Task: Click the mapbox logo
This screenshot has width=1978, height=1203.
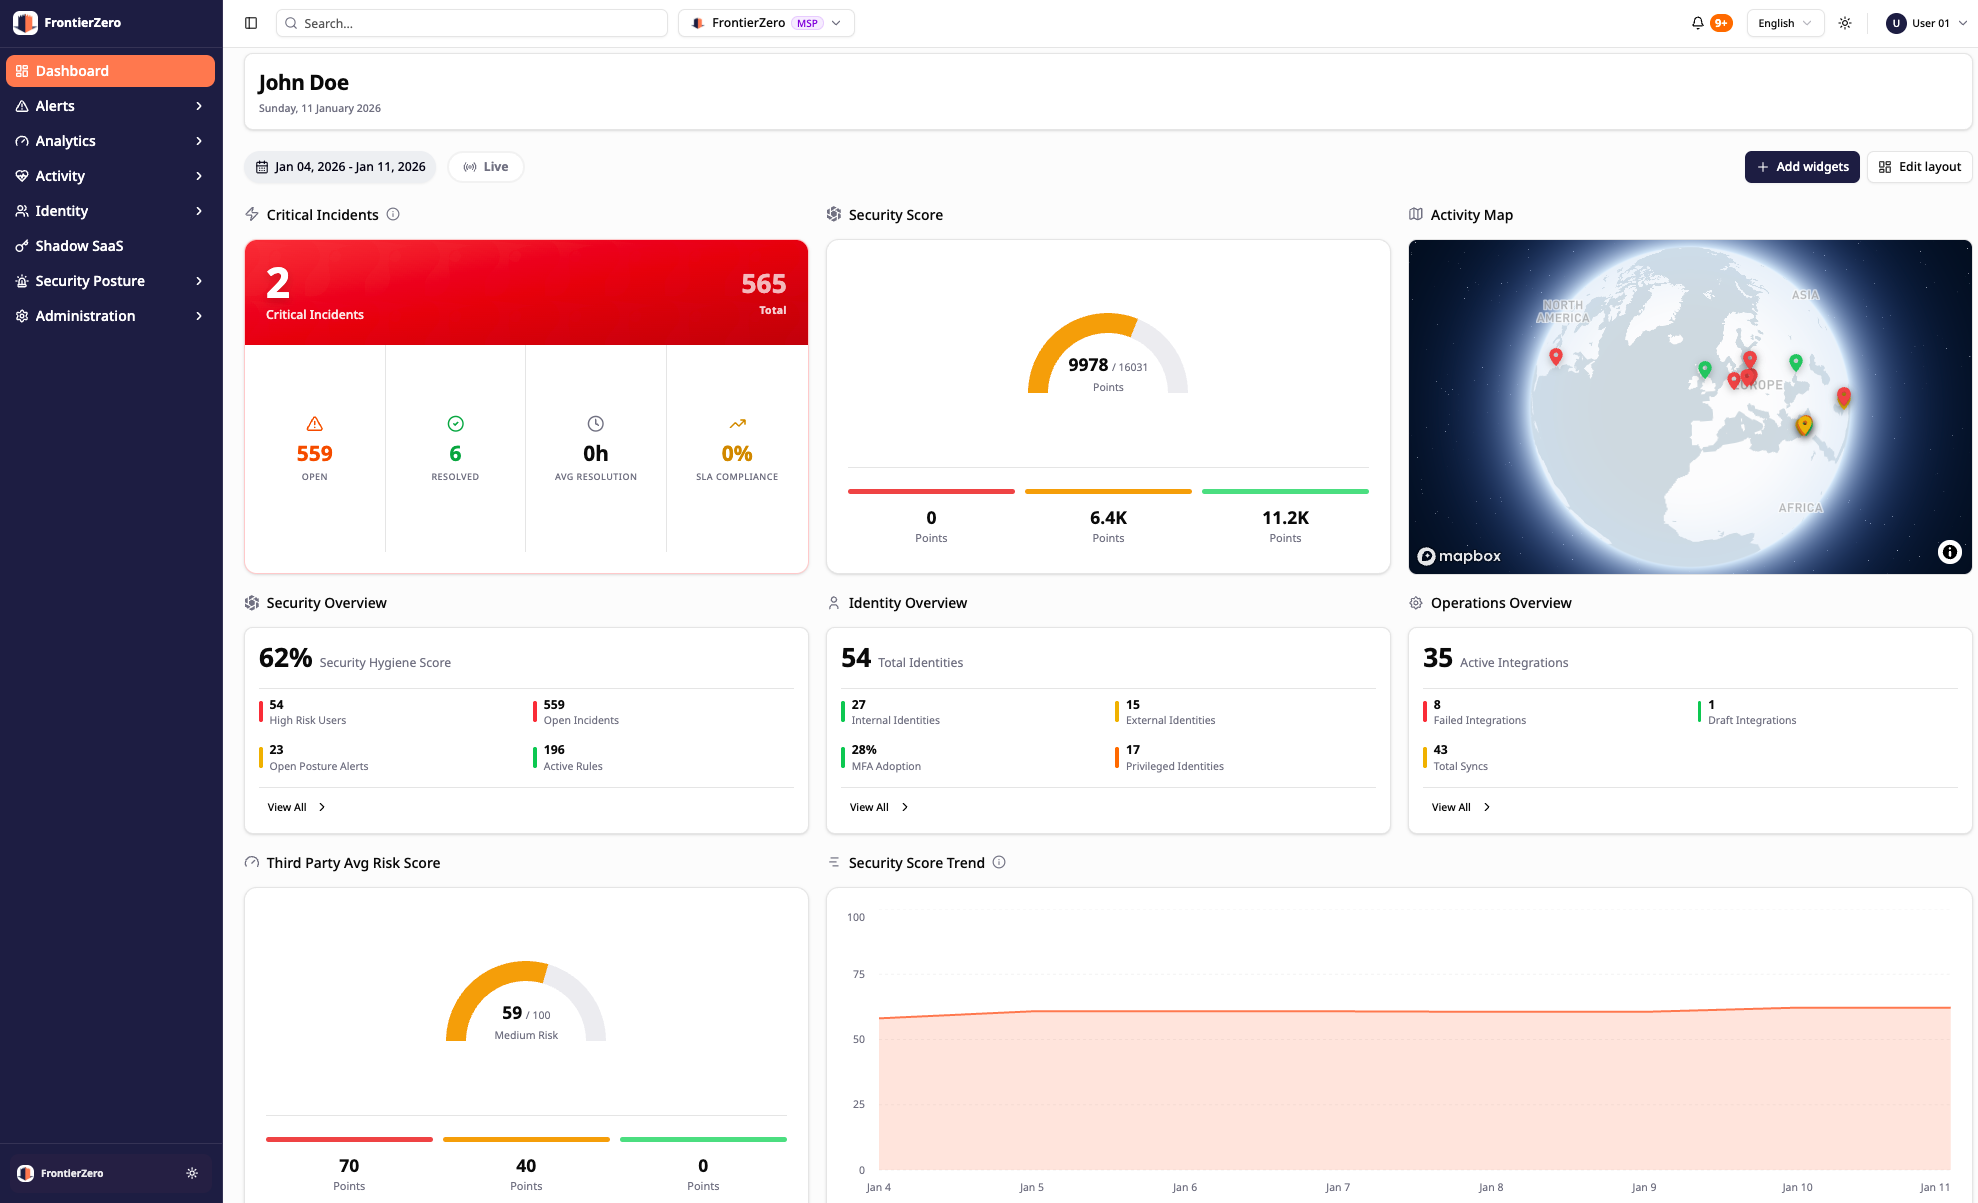Action: tap(1460, 556)
